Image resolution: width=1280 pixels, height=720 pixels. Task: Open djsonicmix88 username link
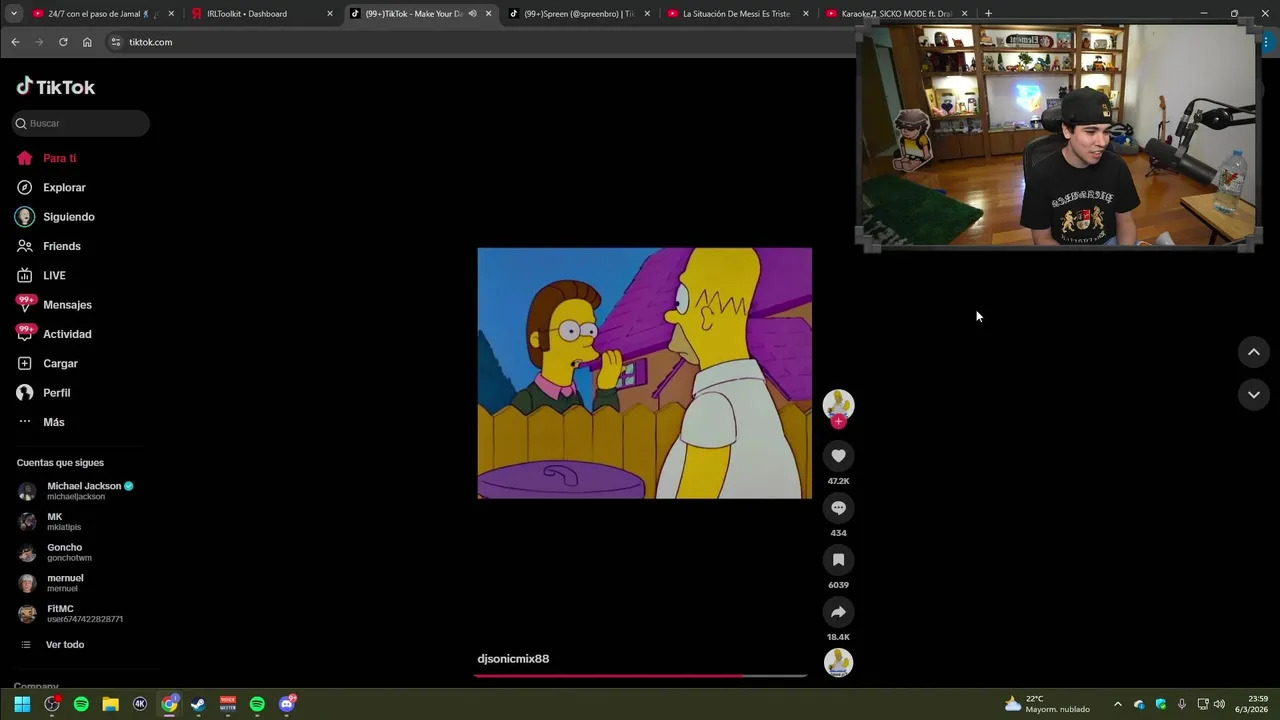point(513,659)
